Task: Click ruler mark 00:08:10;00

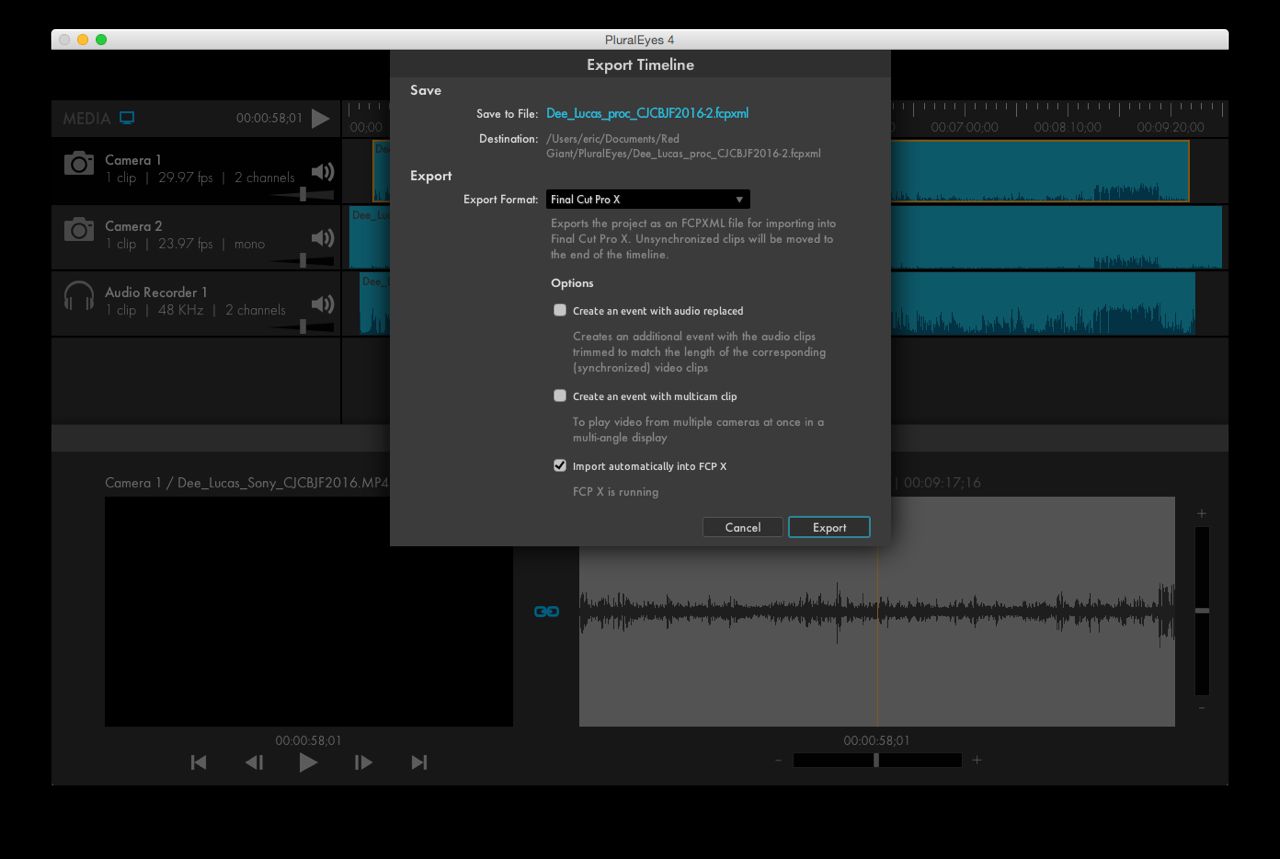Action: click(x=1067, y=127)
